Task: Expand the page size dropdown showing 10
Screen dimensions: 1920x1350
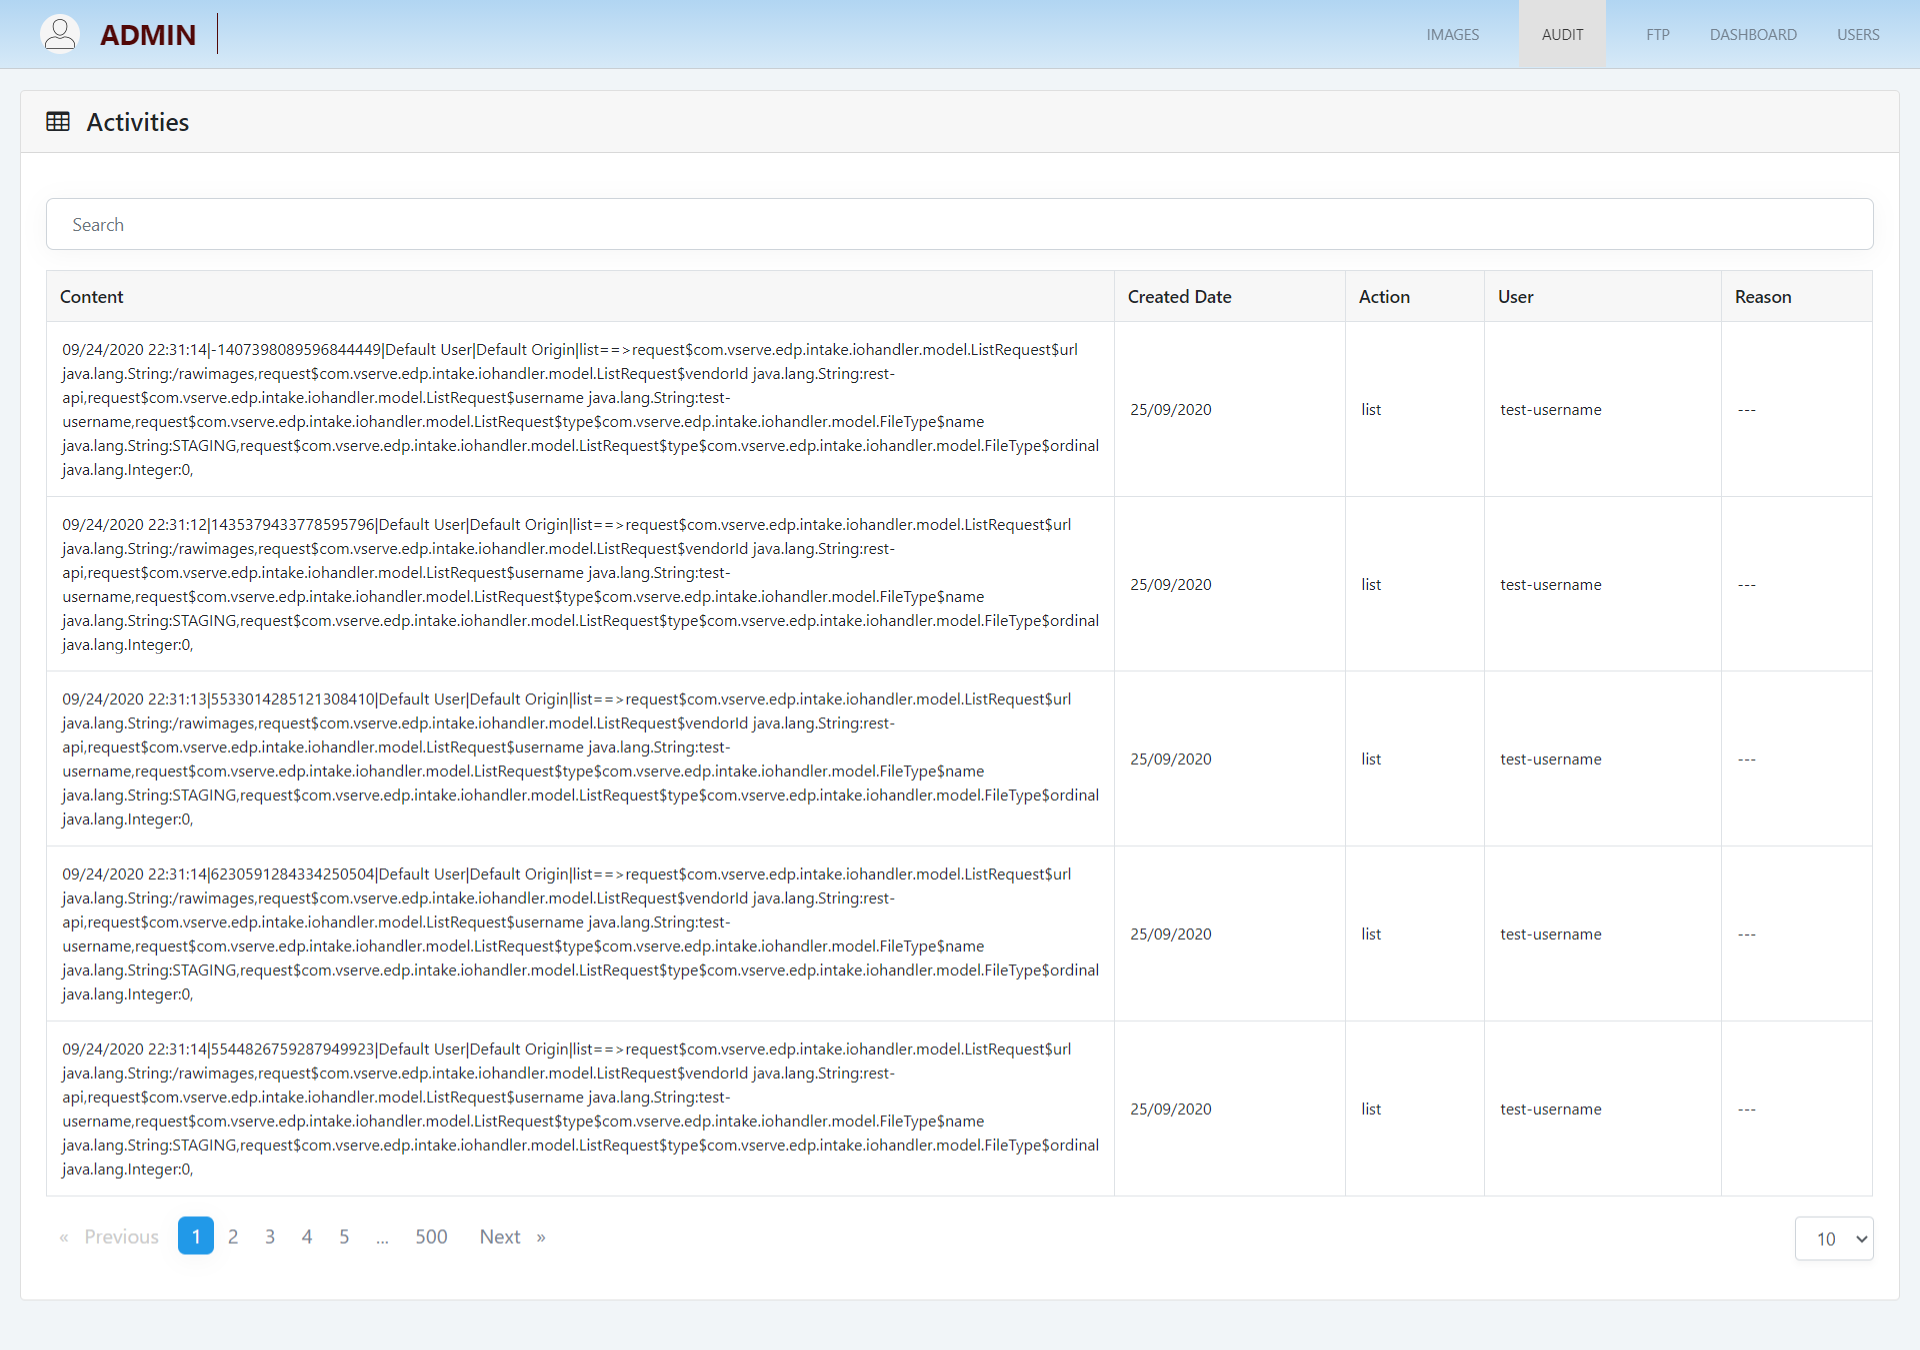Action: point(1833,1239)
